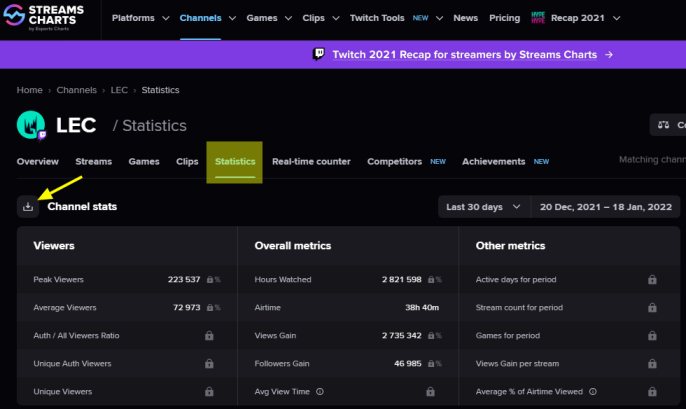This screenshot has width=686, height=409.
Task: Click the lock for Auth / All Viewers Ratio
Action: 209,336
